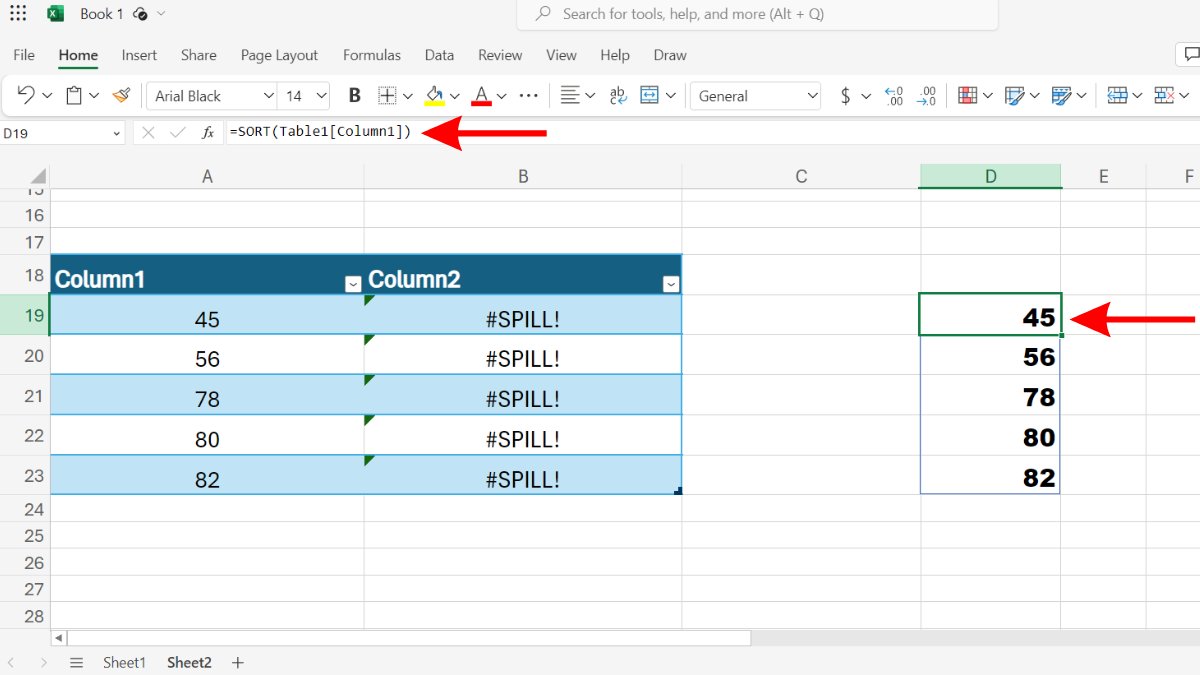Apply currency formatting with the dollar icon
This screenshot has height=675, width=1200.
pos(845,95)
